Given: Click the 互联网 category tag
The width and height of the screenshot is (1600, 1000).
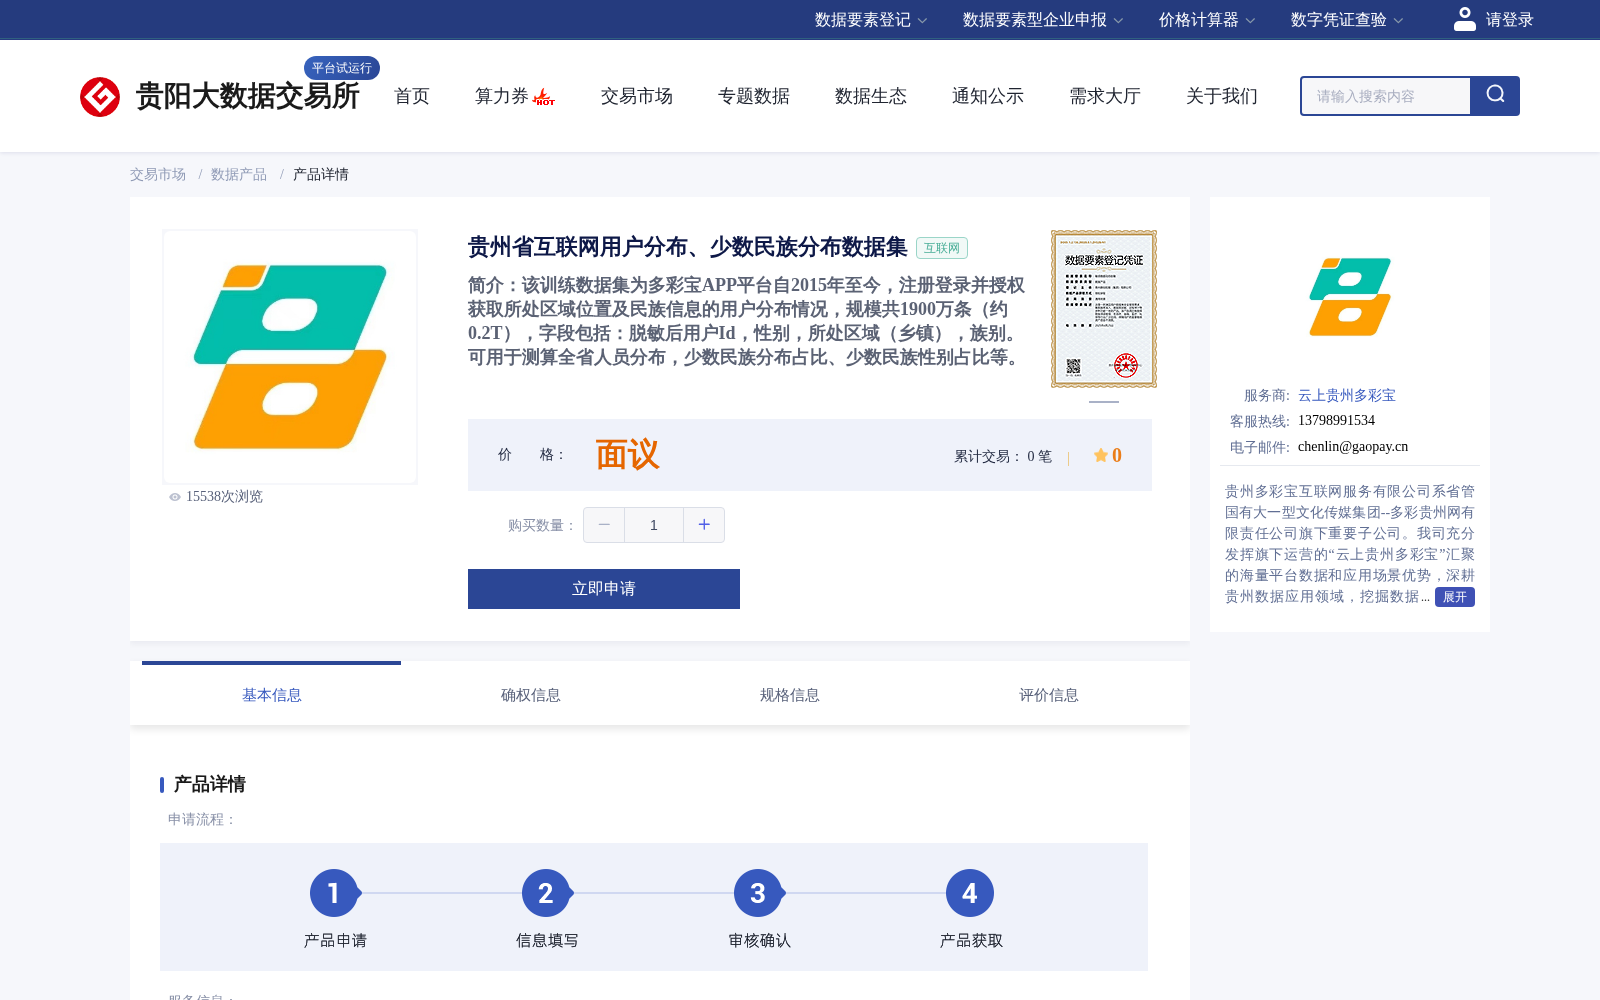Looking at the screenshot, I should [942, 248].
